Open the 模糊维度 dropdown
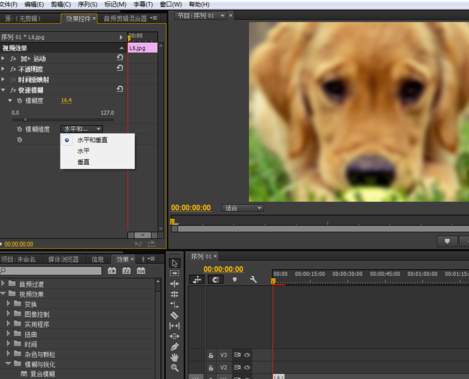The height and width of the screenshot is (379, 469). tap(81, 129)
